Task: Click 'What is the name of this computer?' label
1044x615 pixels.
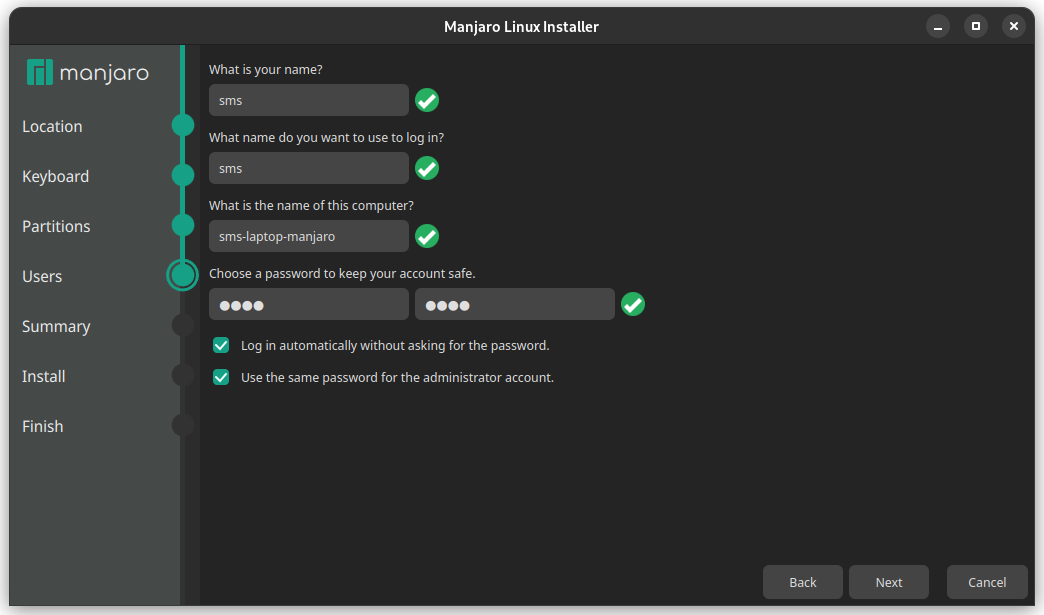Action: 311,206
